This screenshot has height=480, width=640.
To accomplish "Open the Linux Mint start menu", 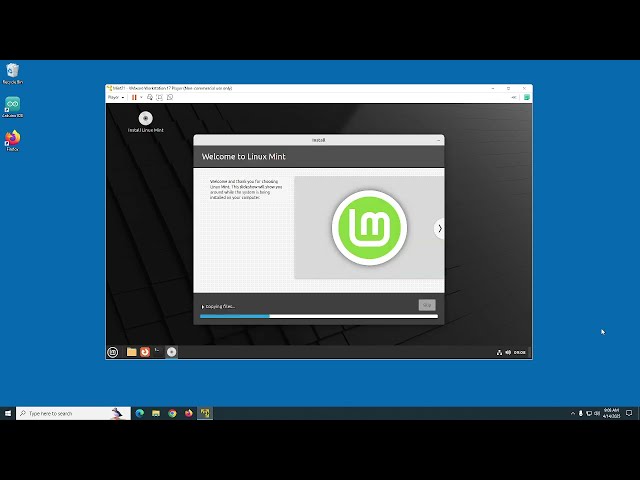I will (x=113, y=352).
